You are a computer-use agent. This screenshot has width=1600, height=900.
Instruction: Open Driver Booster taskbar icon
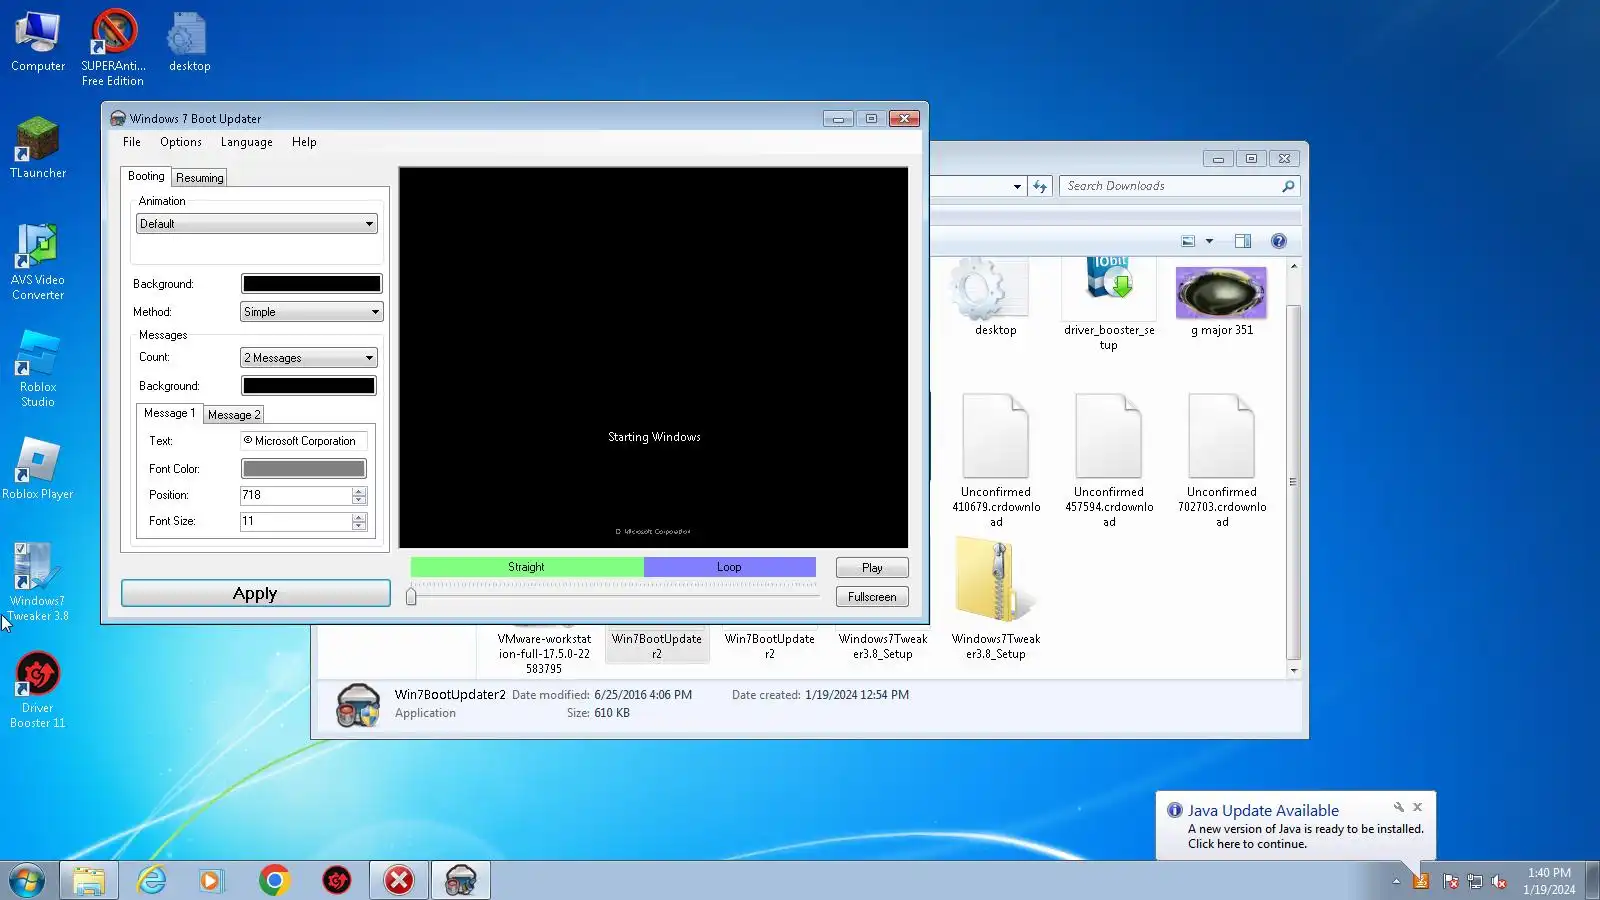(x=337, y=881)
